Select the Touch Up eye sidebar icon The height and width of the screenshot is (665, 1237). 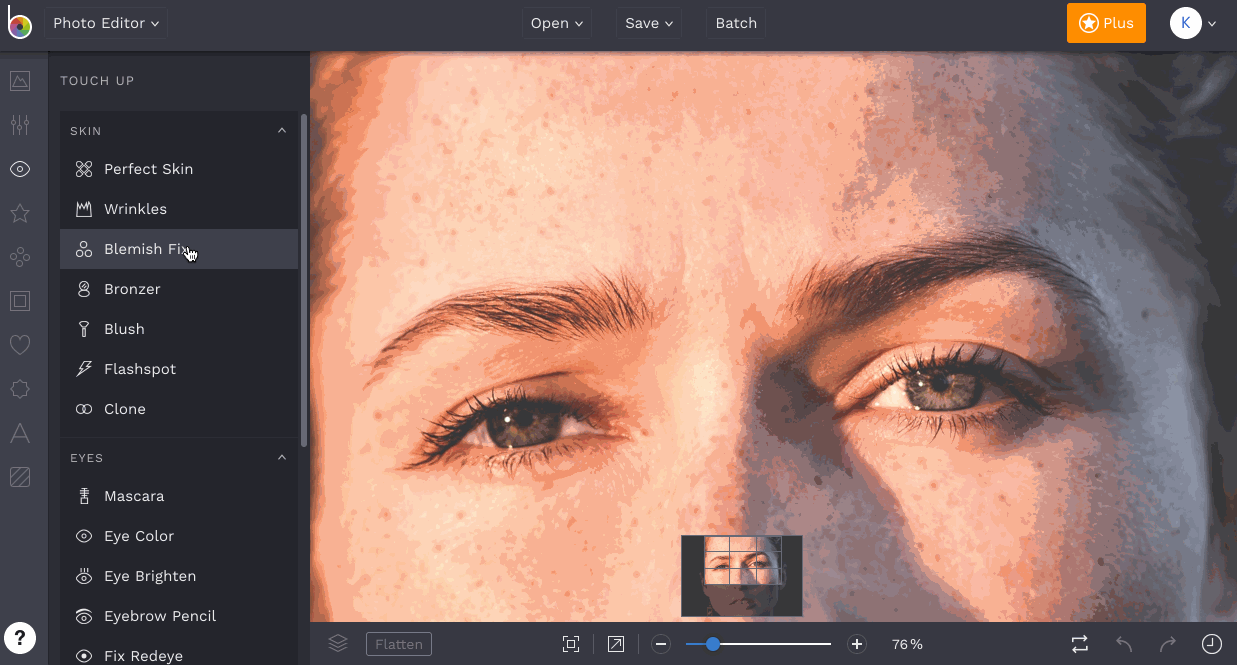coord(20,169)
